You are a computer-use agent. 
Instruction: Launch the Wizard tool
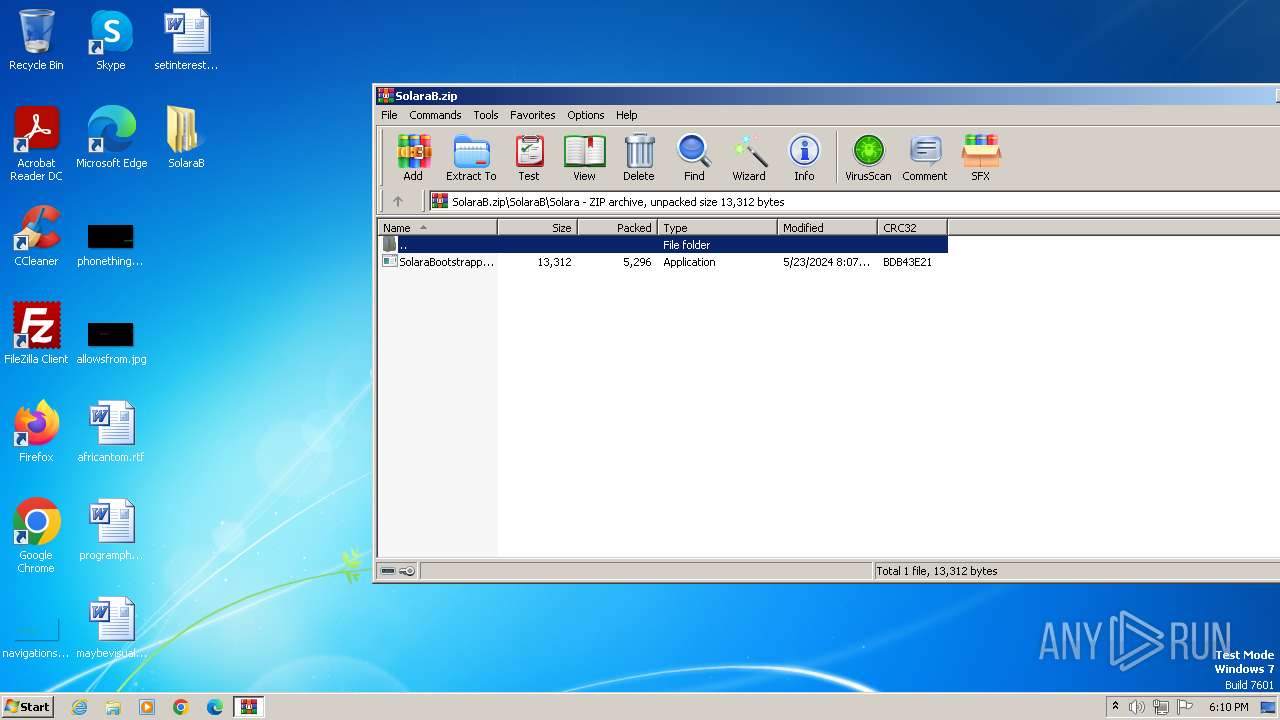(x=749, y=158)
